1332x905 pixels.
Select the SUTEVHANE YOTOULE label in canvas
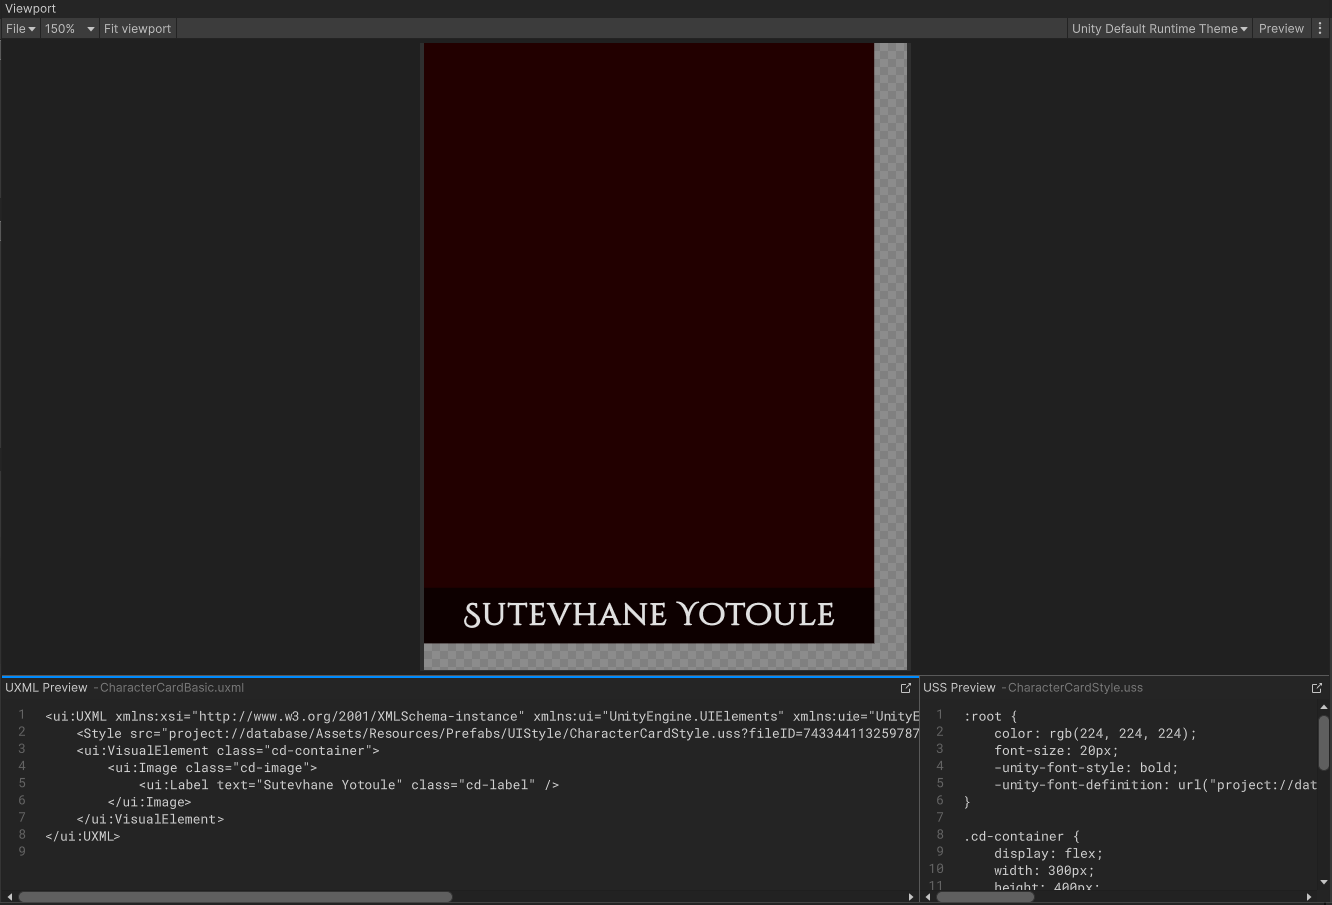click(649, 615)
